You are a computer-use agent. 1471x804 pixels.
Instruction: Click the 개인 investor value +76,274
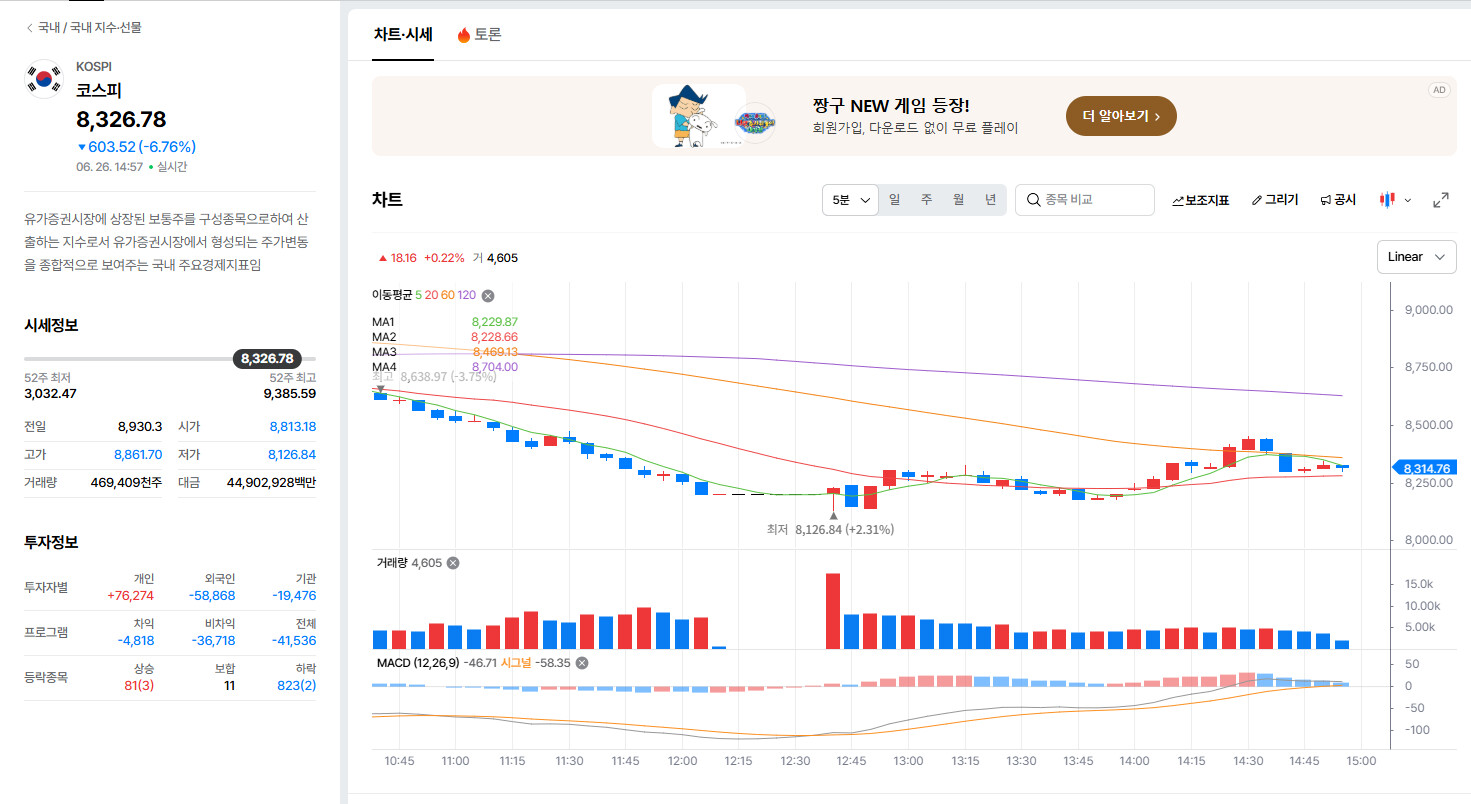[x=130, y=595]
